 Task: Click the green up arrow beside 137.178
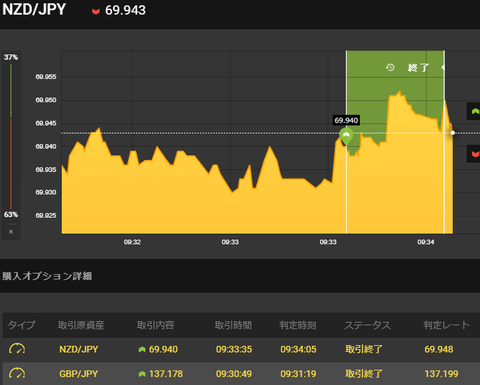pyautogui.click(x=142, y=374)
